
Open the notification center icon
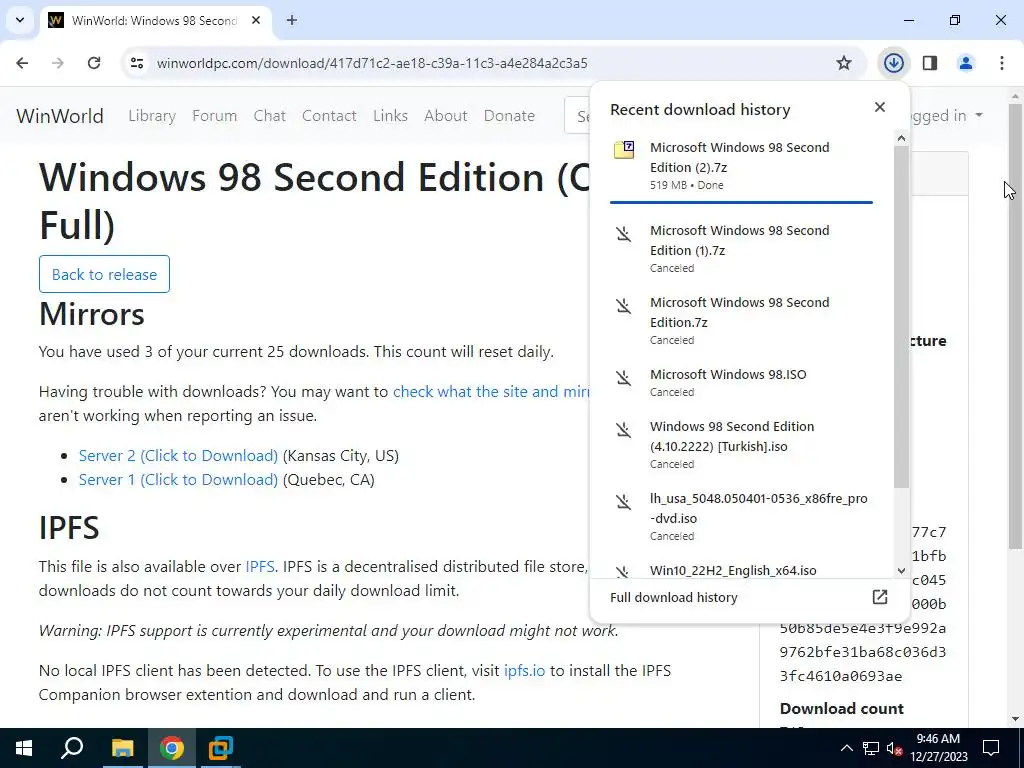991,748
